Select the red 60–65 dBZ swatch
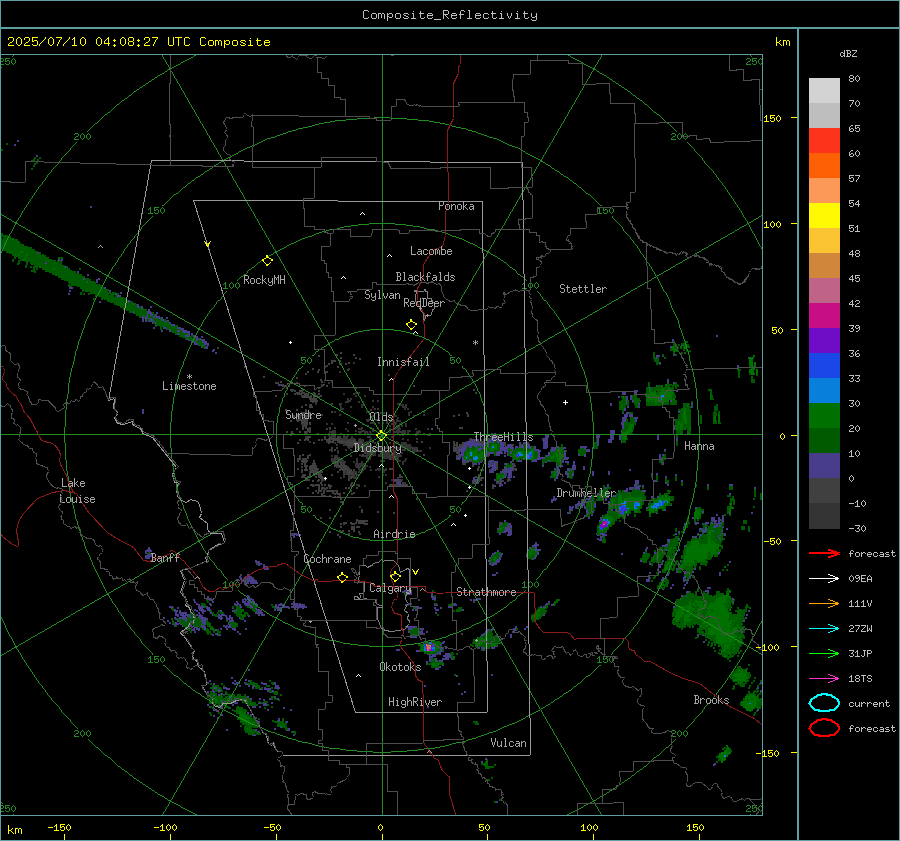 [x=824, y=140]
